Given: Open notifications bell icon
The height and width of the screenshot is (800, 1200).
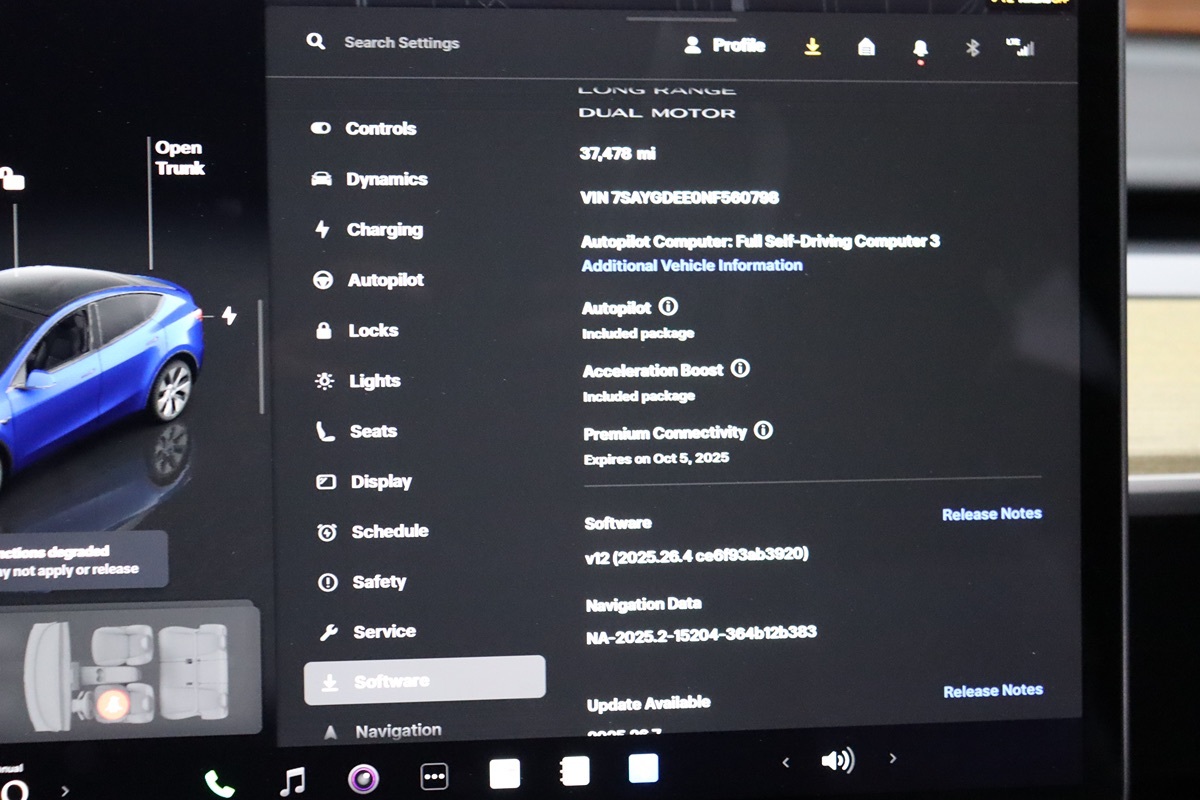Looking at the screenshot, I should [x=920, y=49].
